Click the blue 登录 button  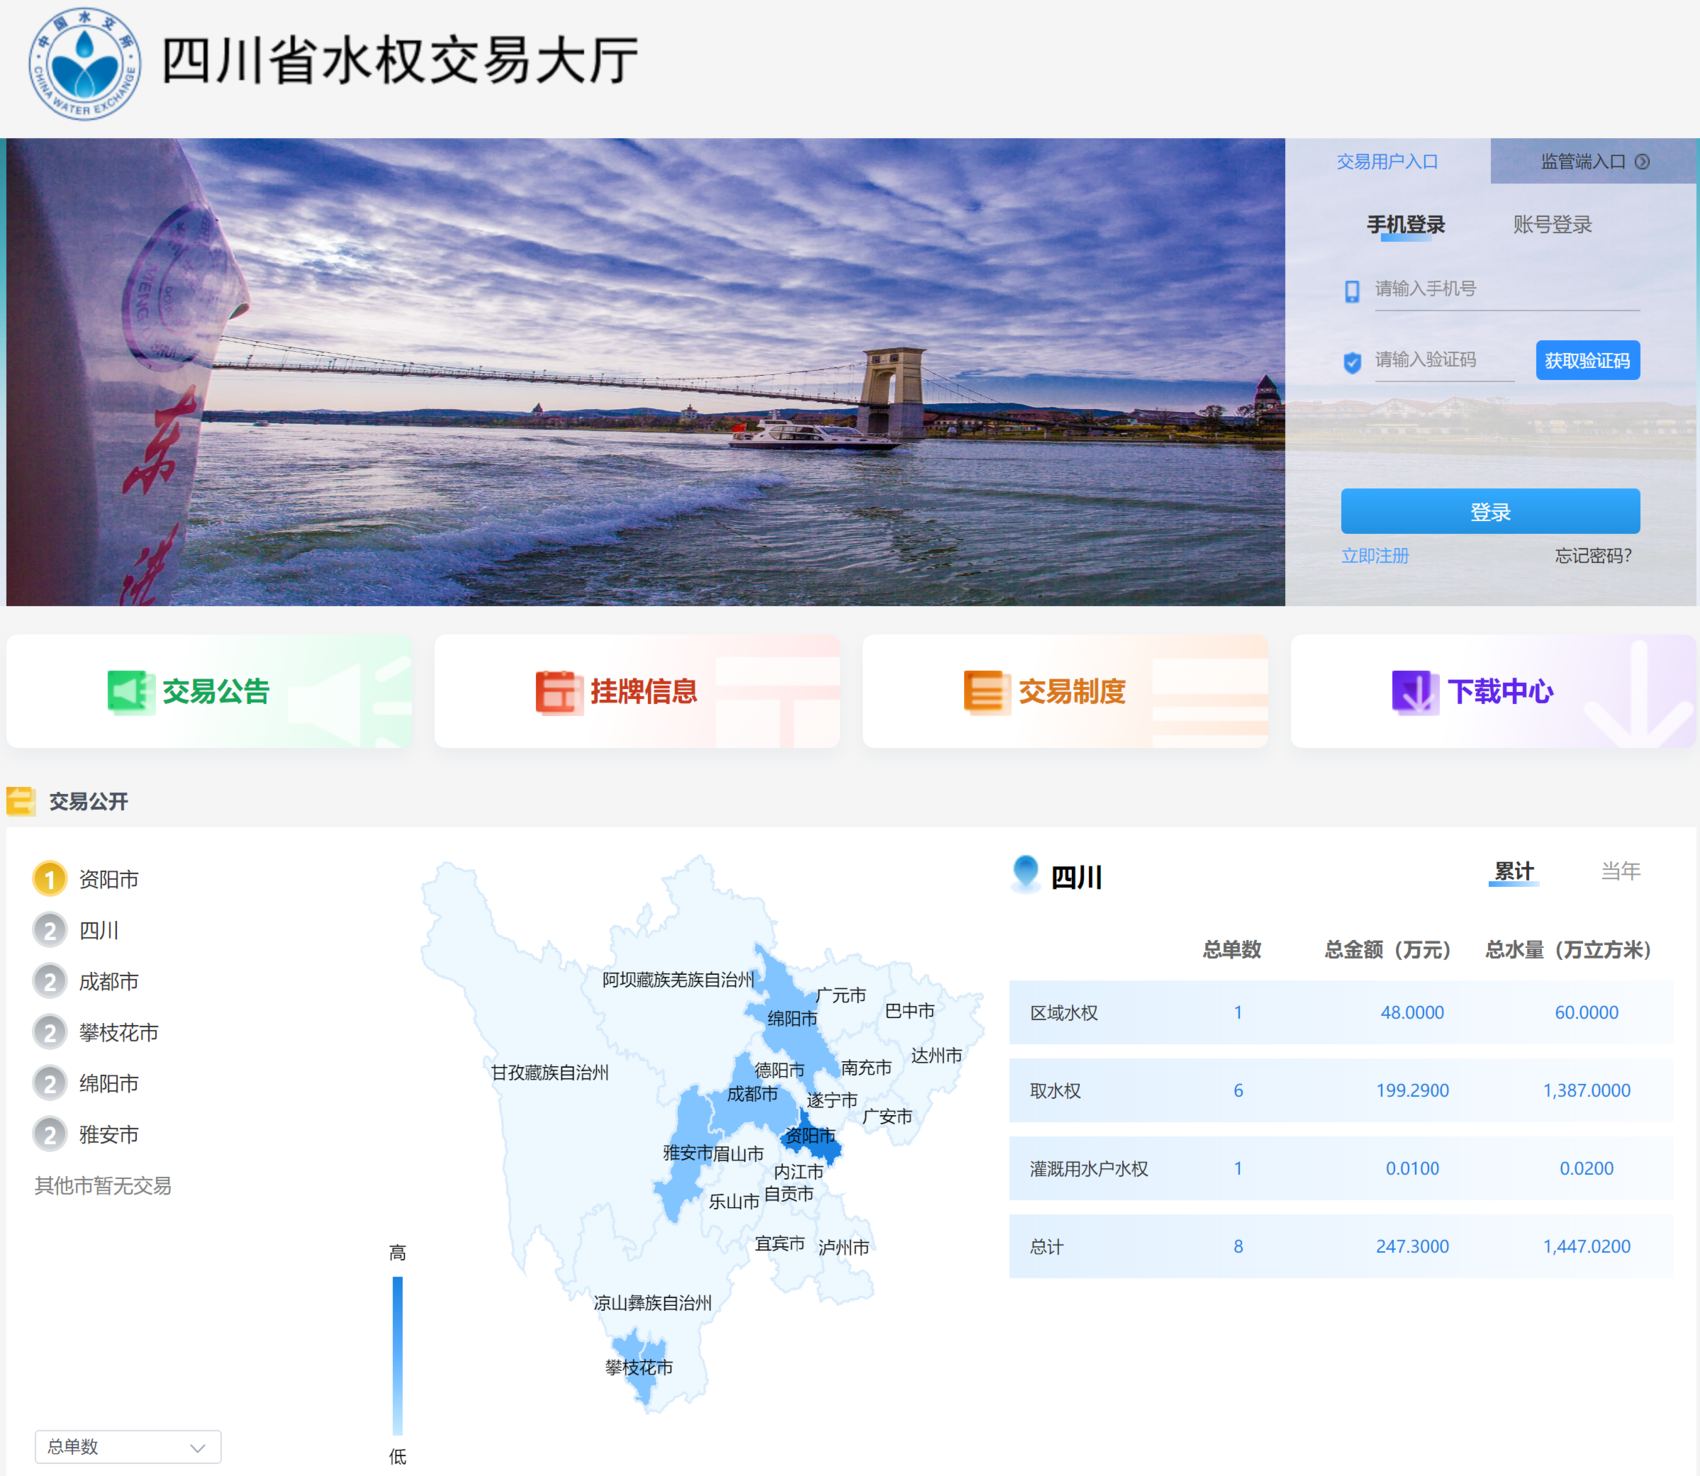[1490, 511]
